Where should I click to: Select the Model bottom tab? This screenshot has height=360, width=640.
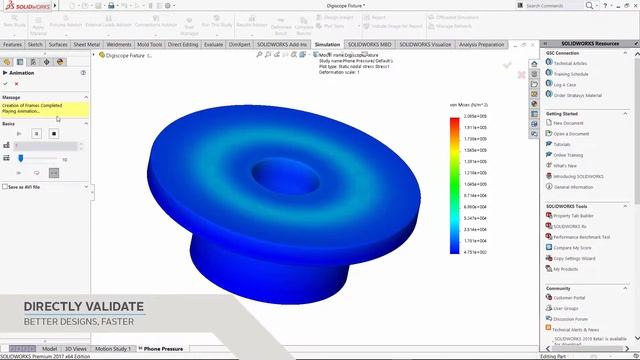coord(49,349)
